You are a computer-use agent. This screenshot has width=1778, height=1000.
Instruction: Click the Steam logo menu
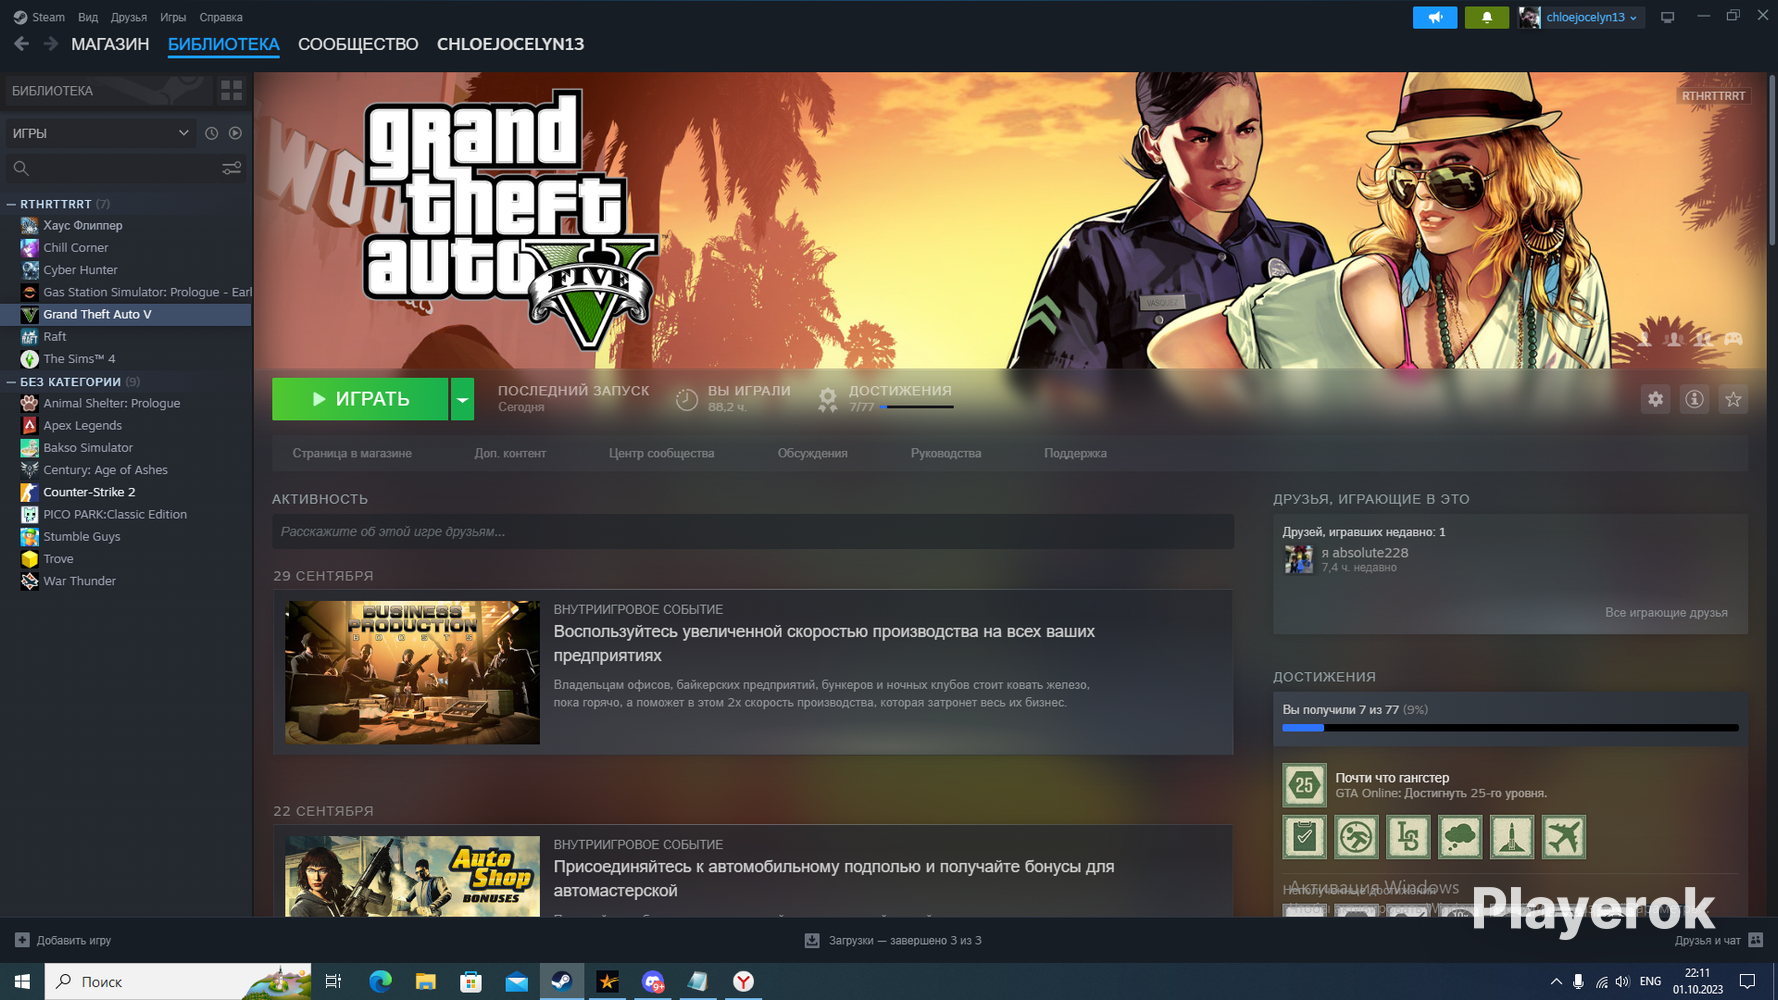[39, 17]
